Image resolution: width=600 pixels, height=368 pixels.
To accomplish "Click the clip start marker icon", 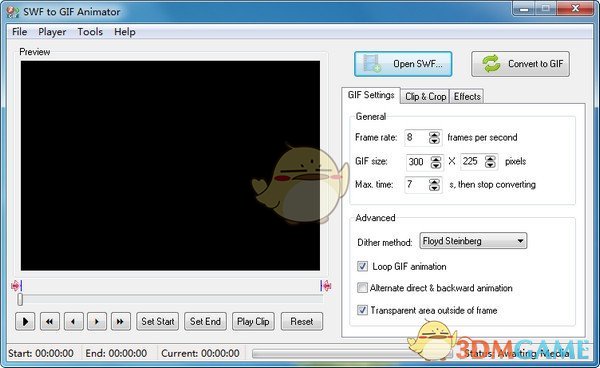I will click(16, 286).
